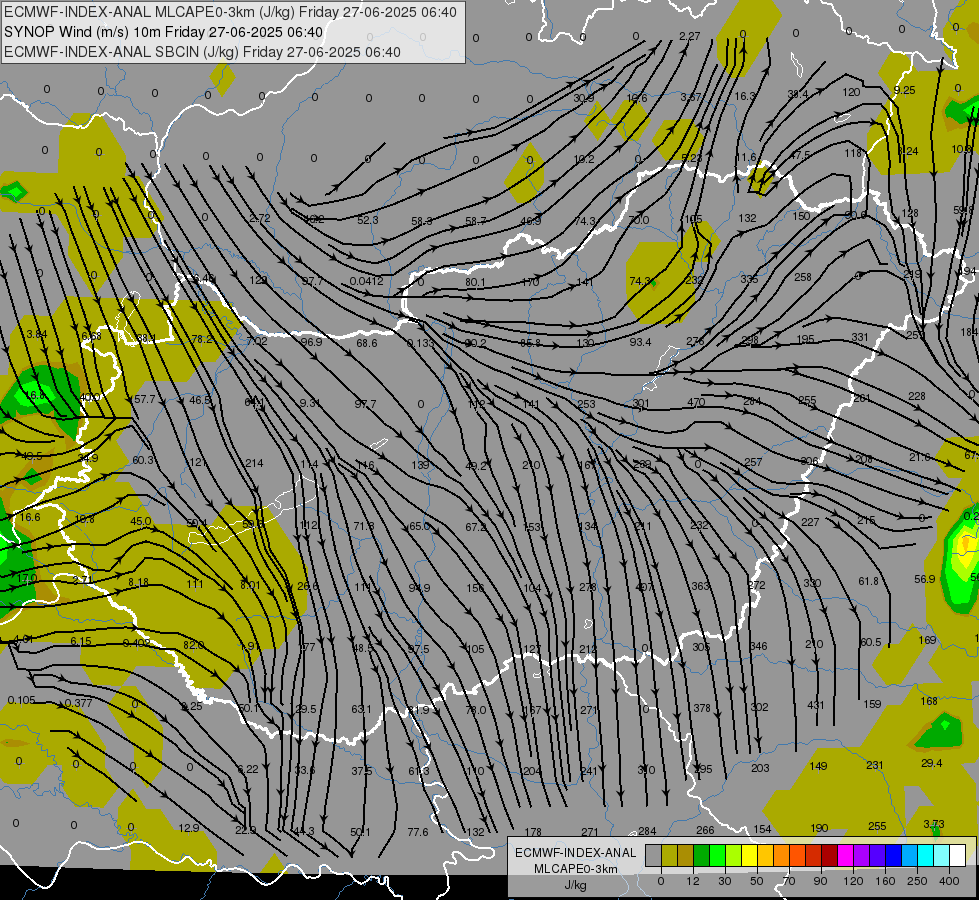Click the map value 17.0
979x900 pixels.
click(27, 578)
